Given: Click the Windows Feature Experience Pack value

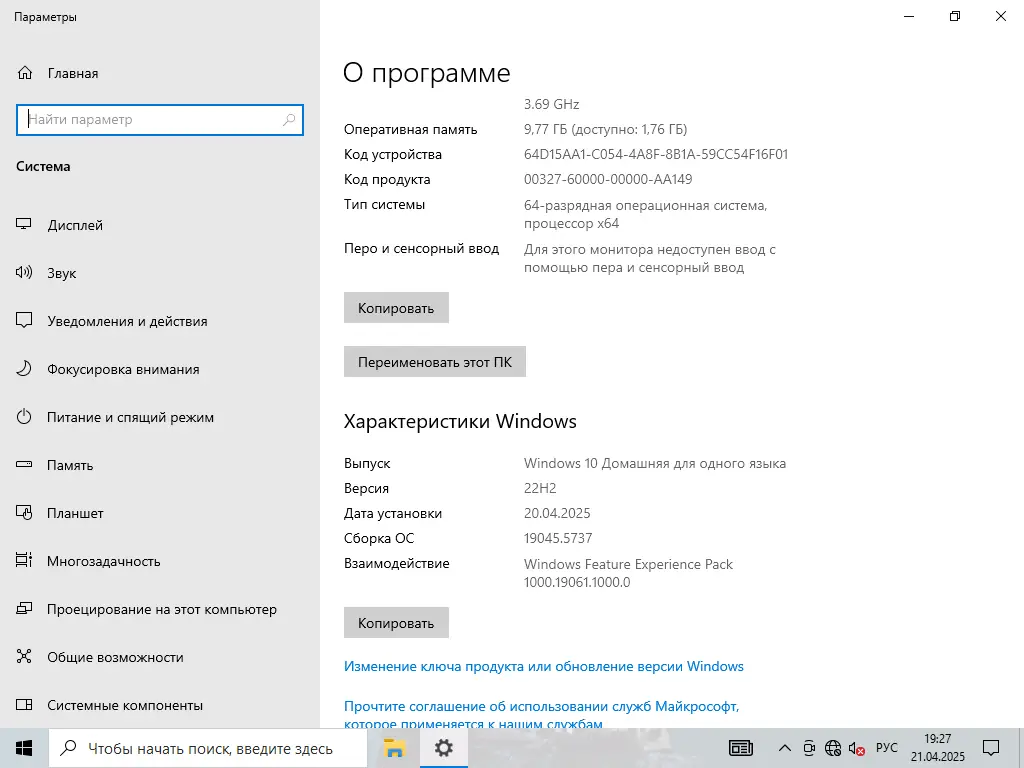Looking at the screenshot, I should click(x=628, y=573).
